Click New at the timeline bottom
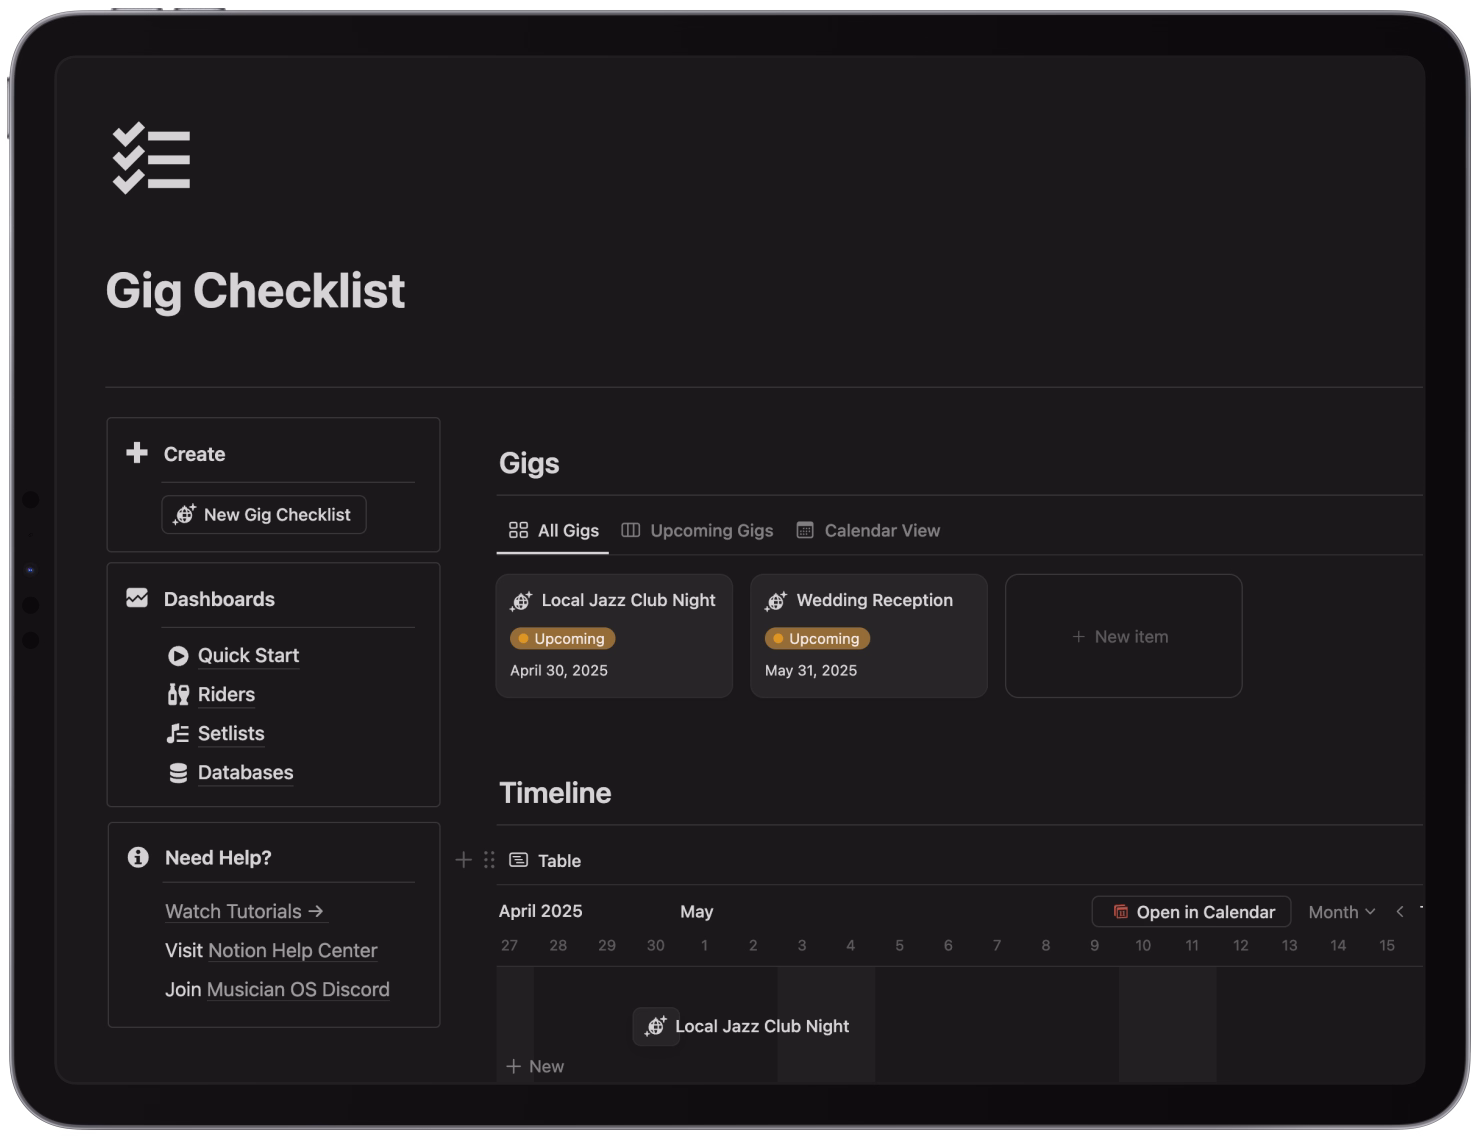This screenshot has width=1480, height=1140. click(x=535, y=1067)
